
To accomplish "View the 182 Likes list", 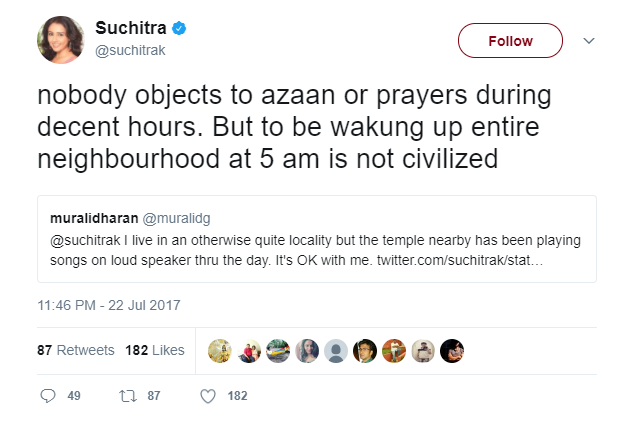I will click(155, 351).
